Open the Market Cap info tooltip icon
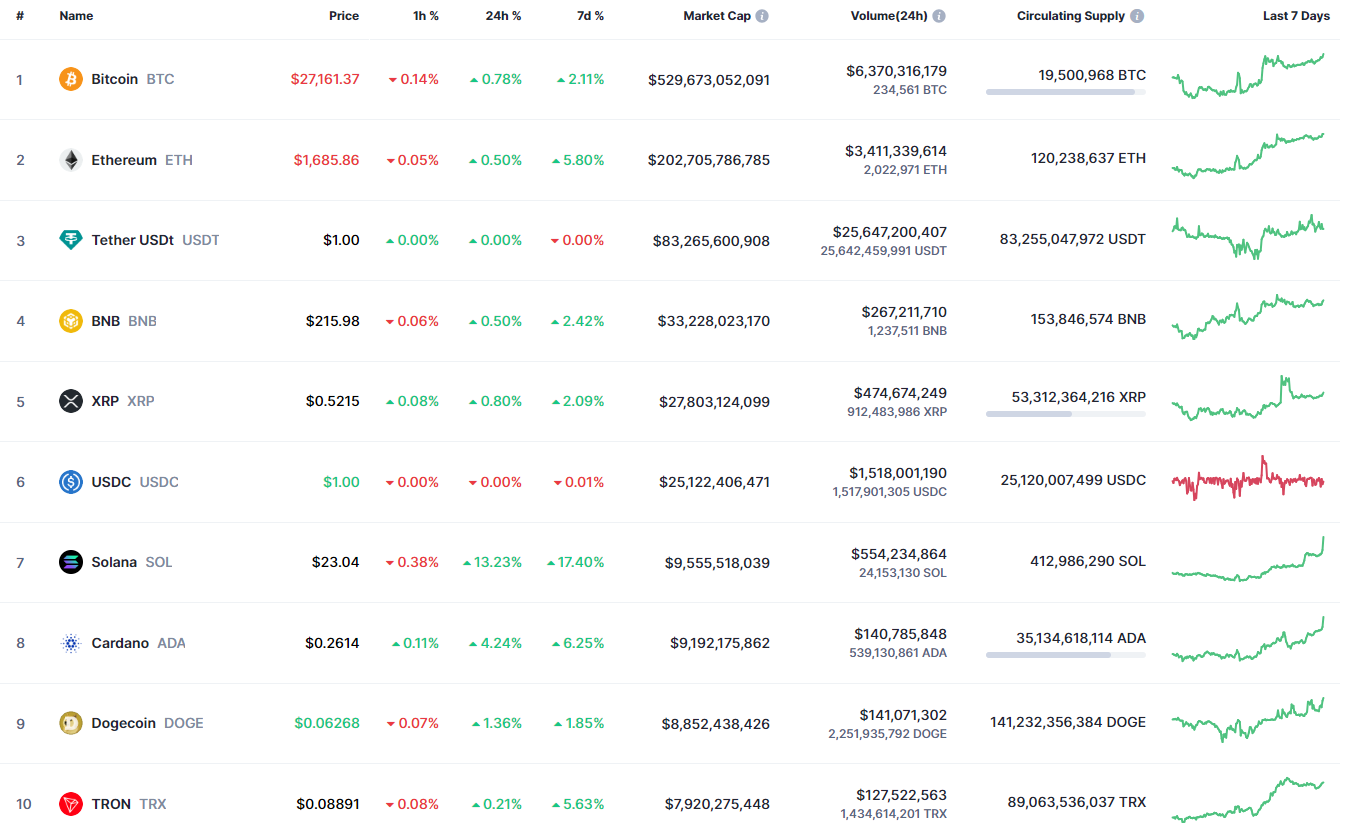This screenshot has width=1357, height=839. coord(762,17)
